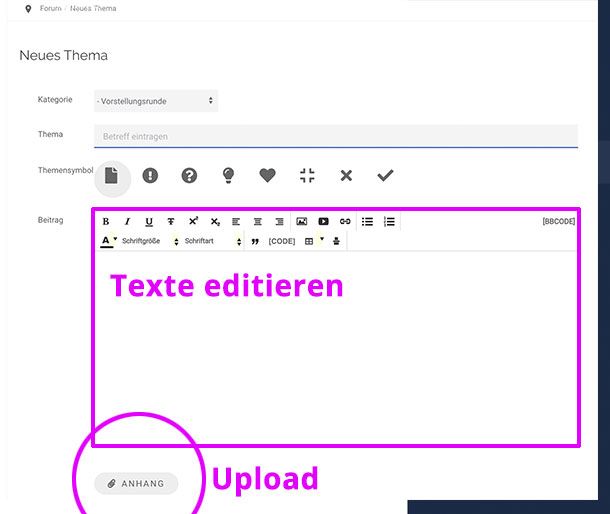Go to Forum in the breadcrumb
Screen dimensions: 610x514
click(49, 9)
